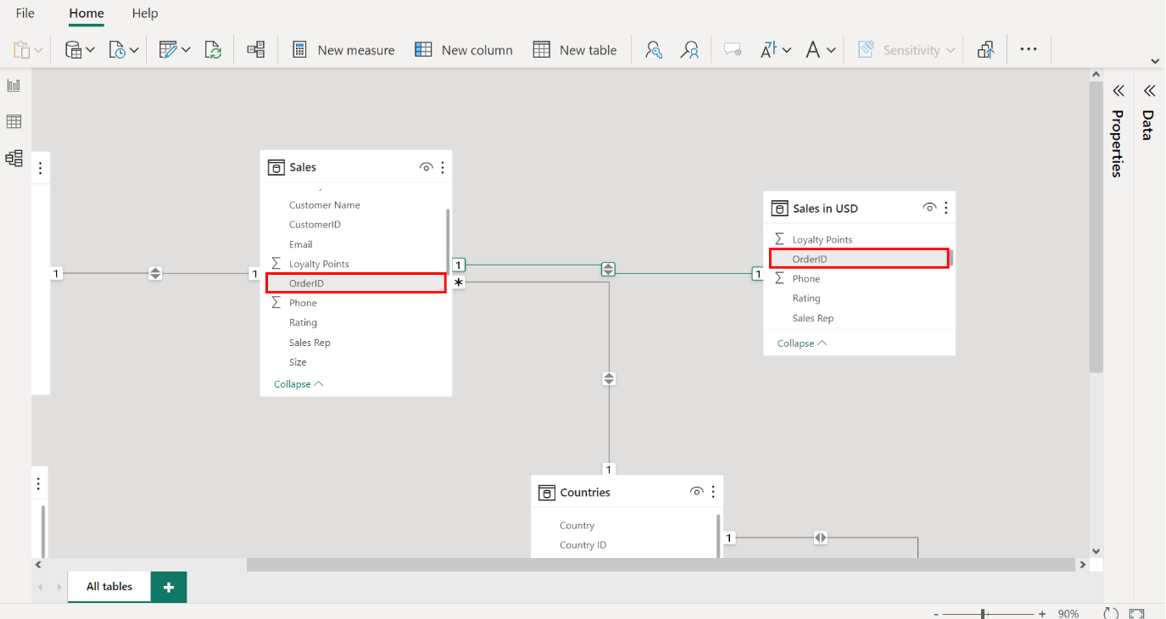Image resolution: width=1166 pixels, height=619 pixels.
Task: Open the Help ribbon tab
Action: pyautogui.click(x=145, y=13)
